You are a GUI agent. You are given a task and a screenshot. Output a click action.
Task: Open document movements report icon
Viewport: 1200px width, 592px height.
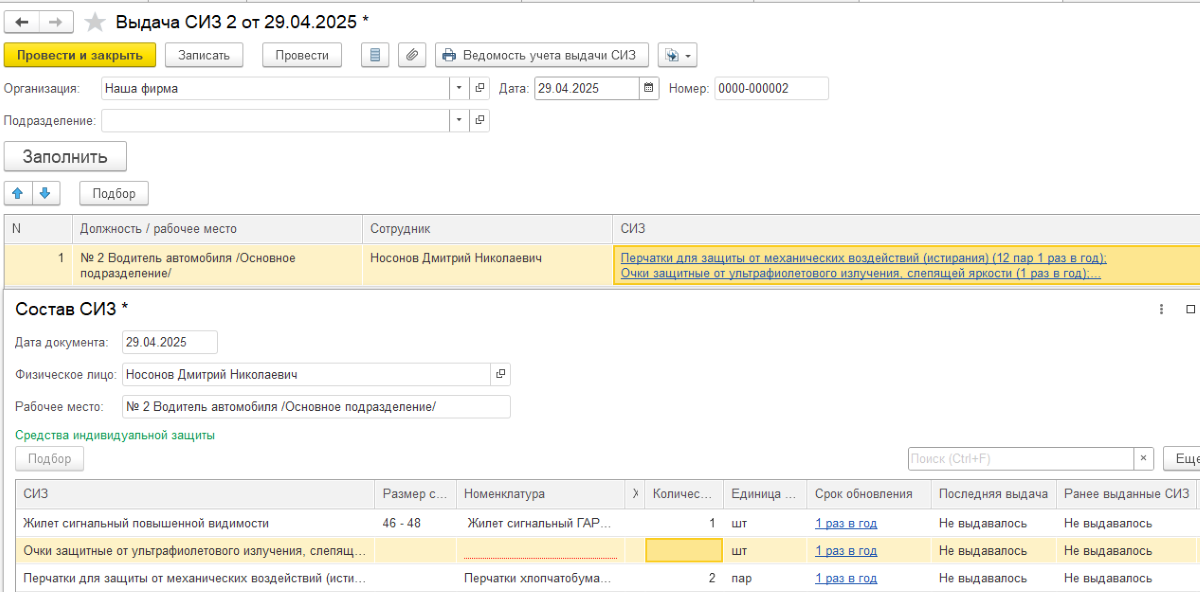coord(375,55)
